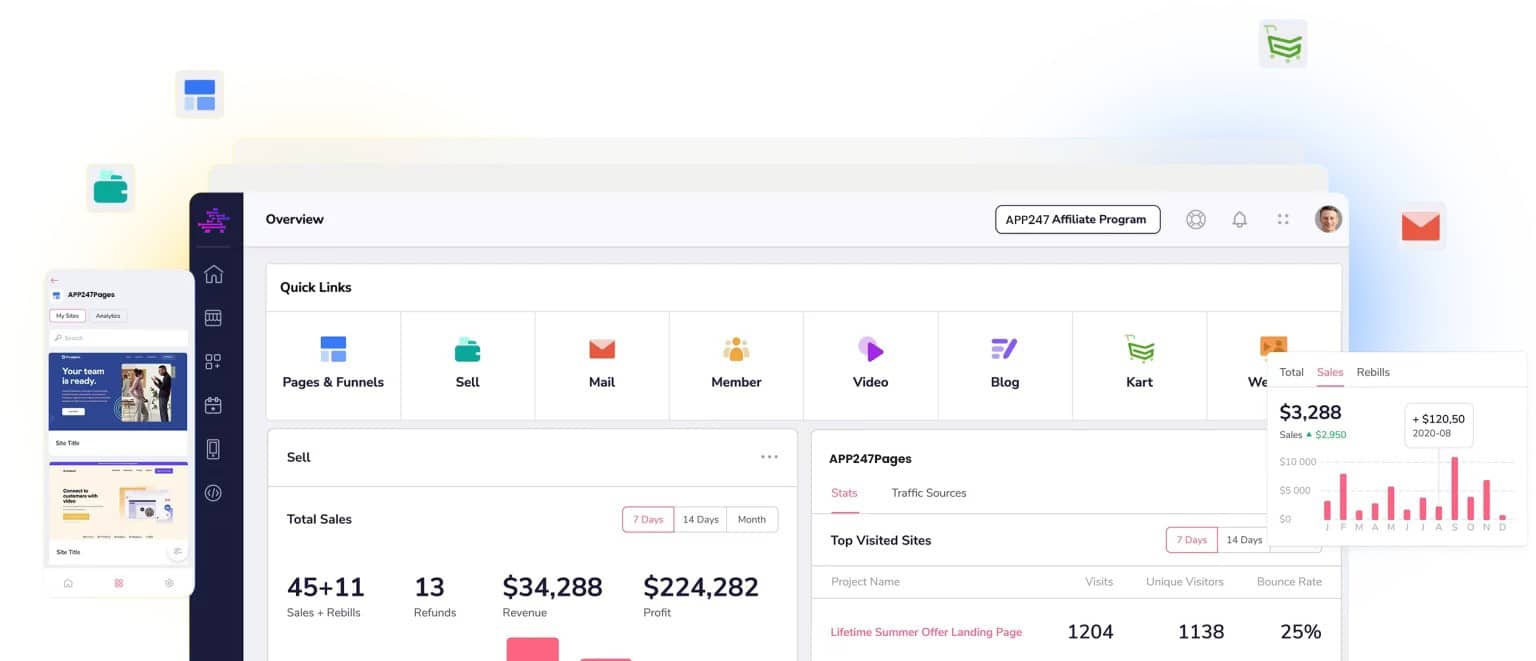Open the apps grid dots icon
Screen dimensions: 1536x661
[1283, 220]
